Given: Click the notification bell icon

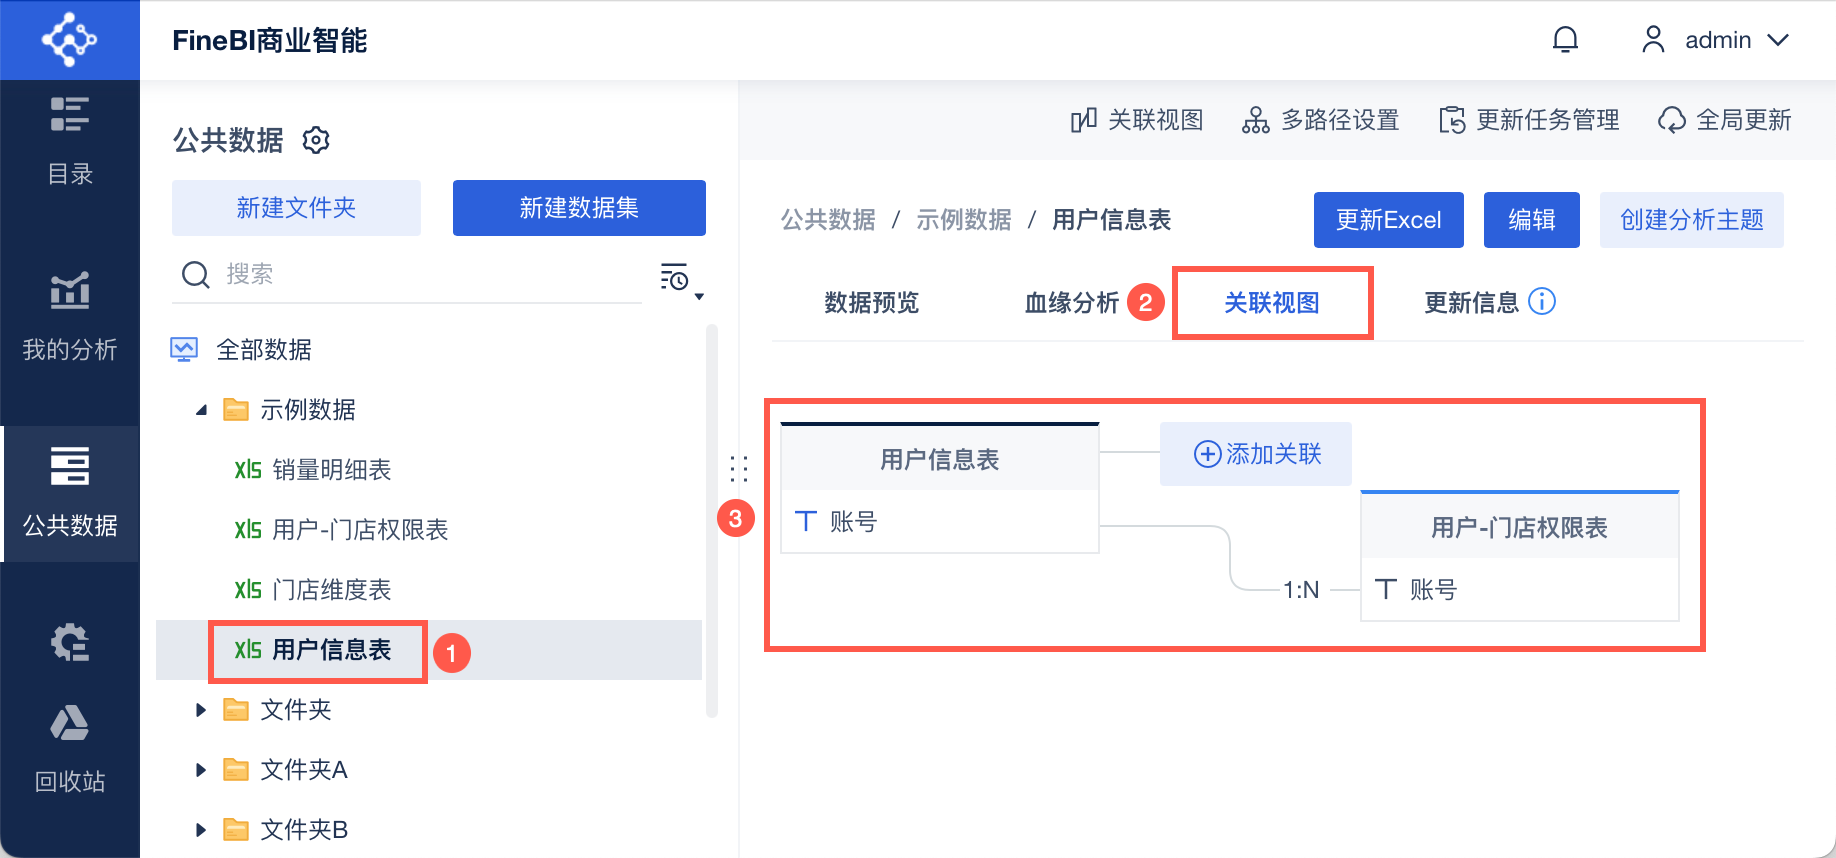Looking at the screenshot, I should click(1565, 40).
